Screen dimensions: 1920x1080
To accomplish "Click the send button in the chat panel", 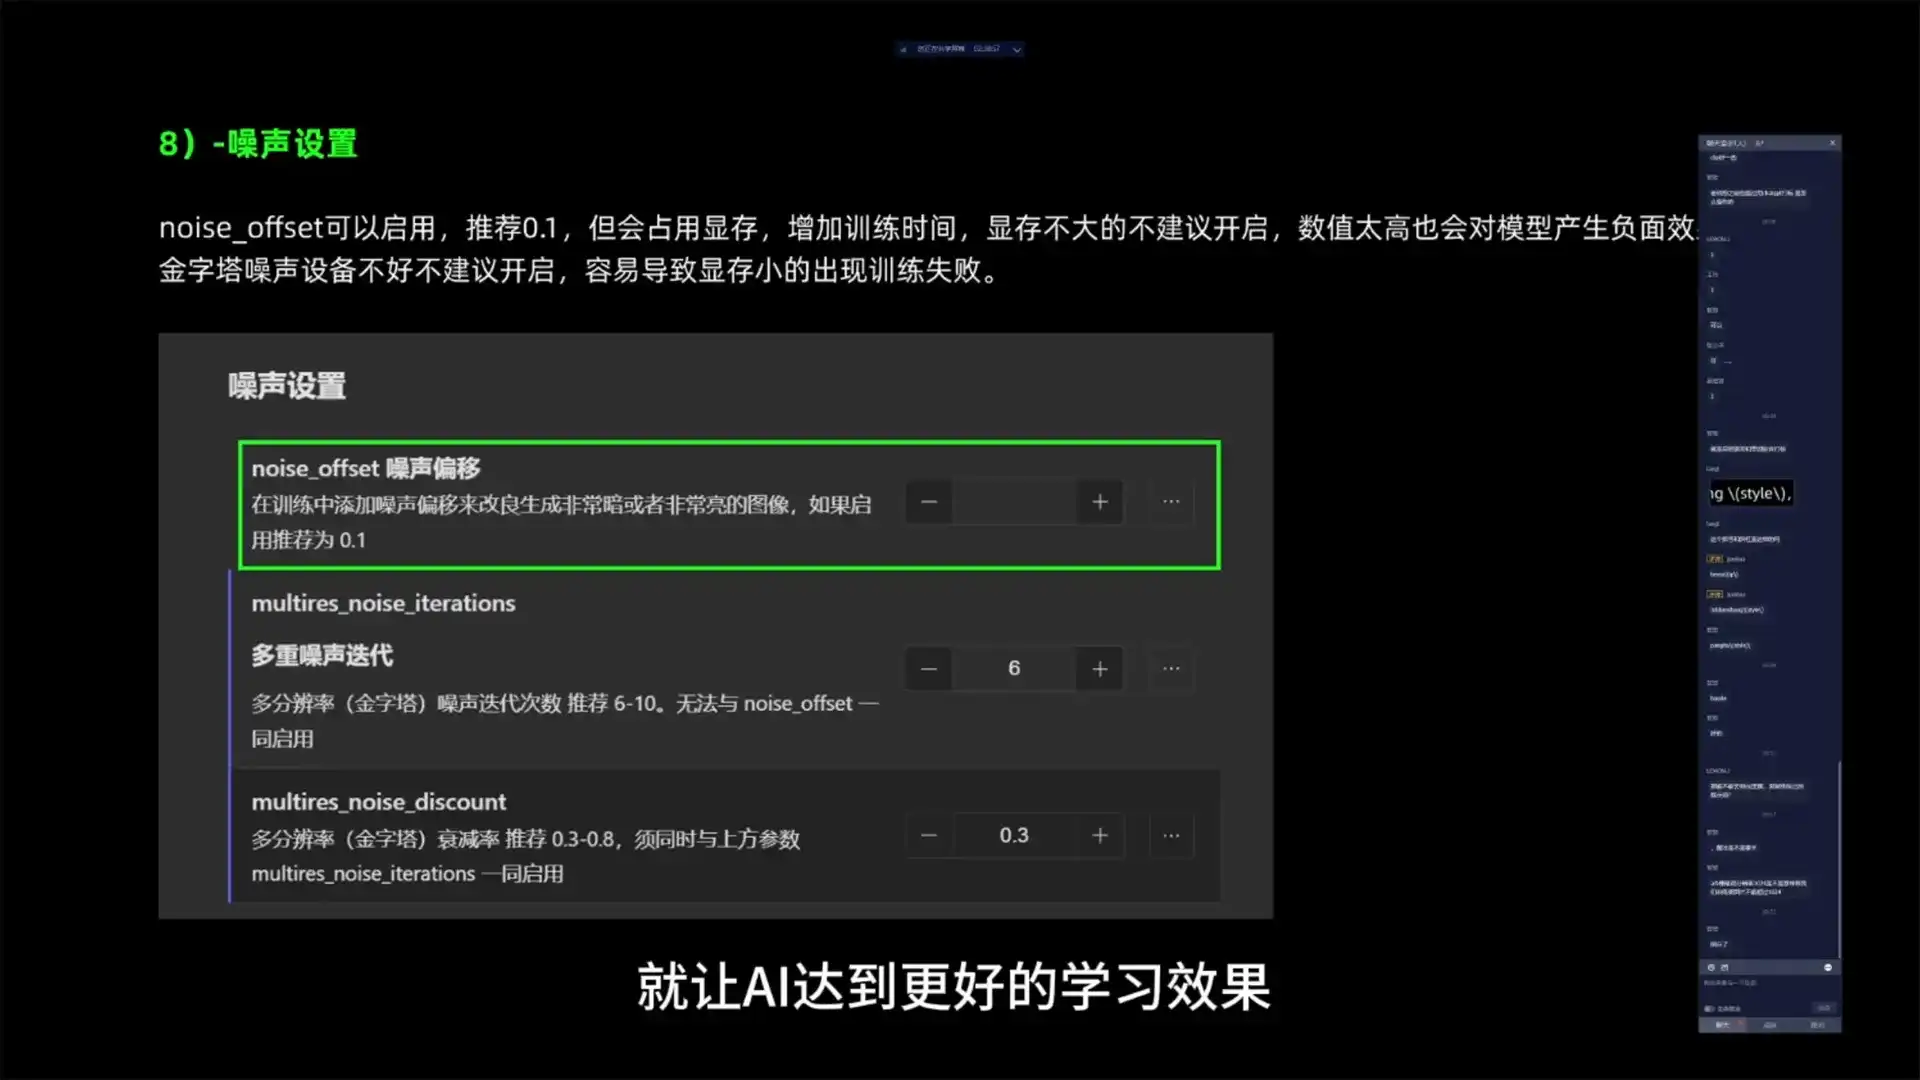I will pos(1824,1007).
